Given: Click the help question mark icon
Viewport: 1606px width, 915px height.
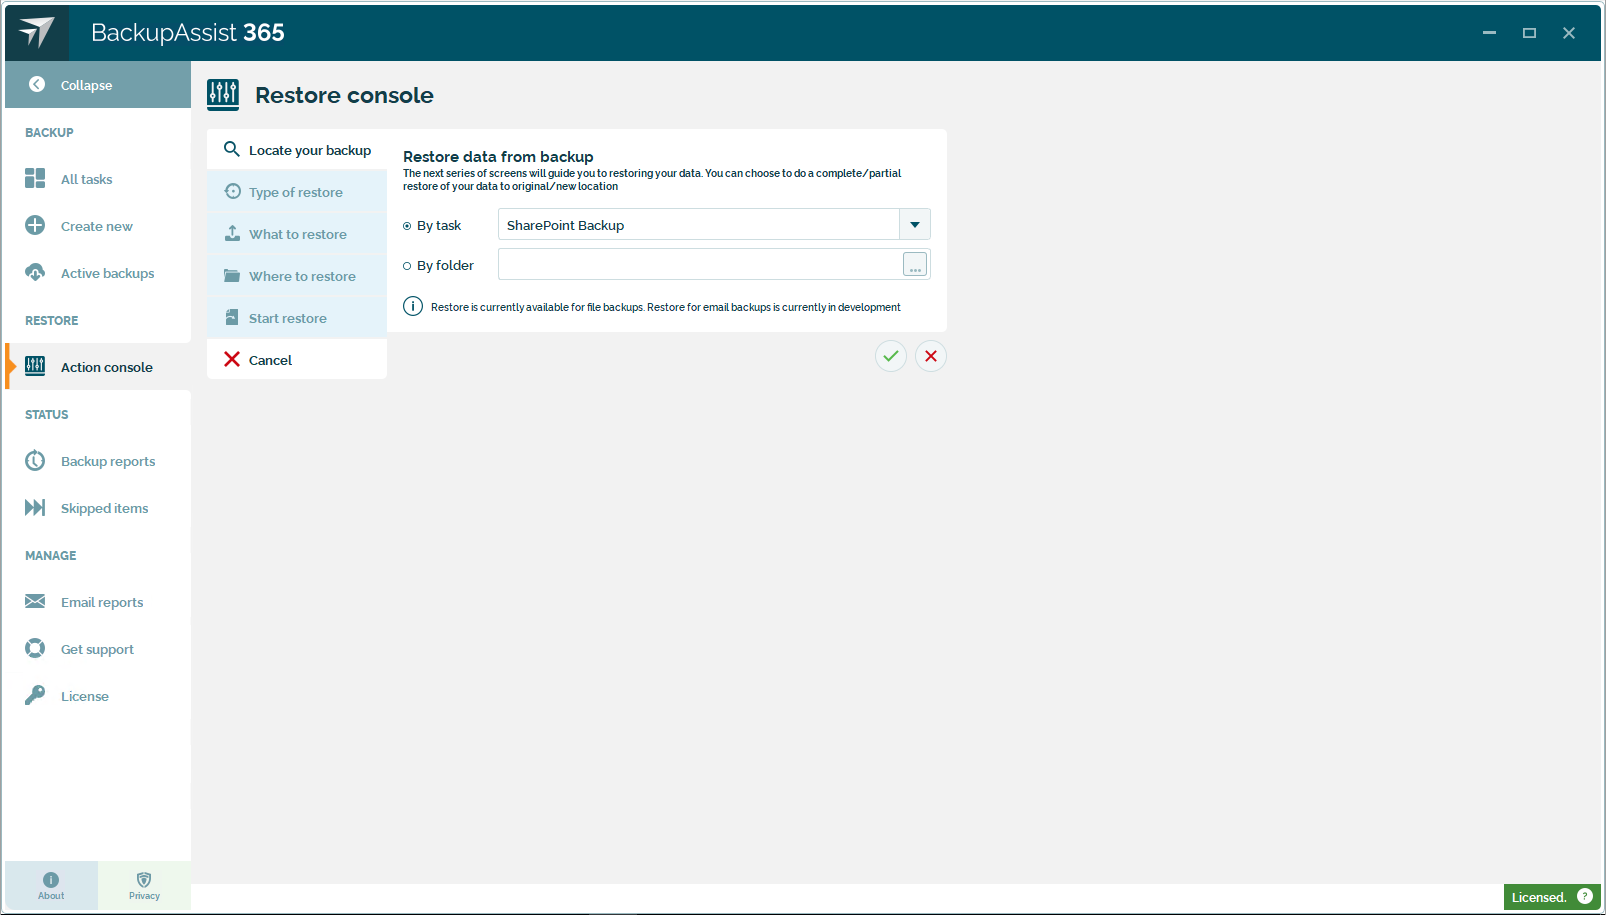Looking at the screenshot, I should pyautogui.click(x=1585, y=896).
